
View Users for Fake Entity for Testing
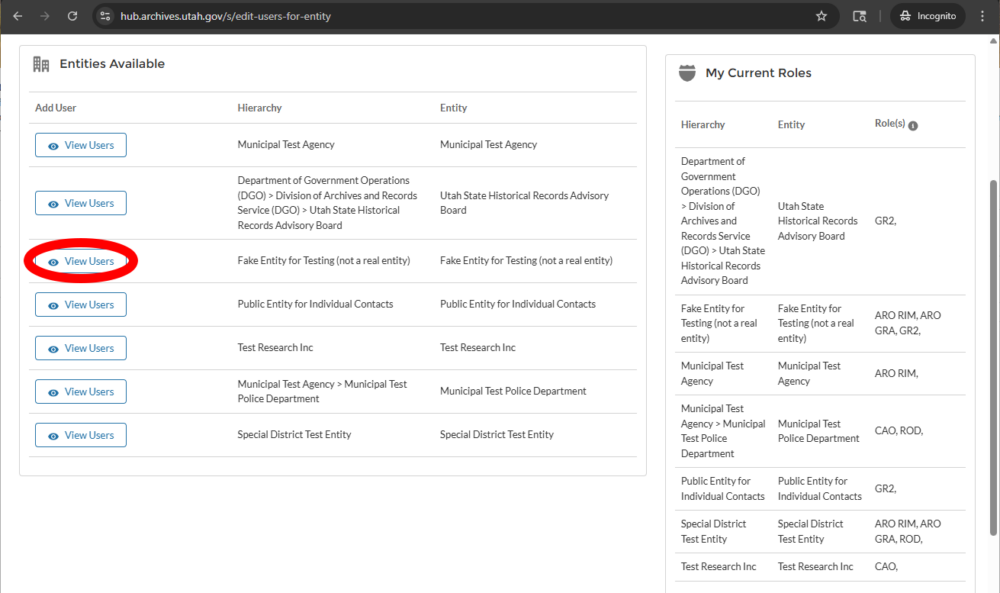pyautogui.click(x=81, y=261)
